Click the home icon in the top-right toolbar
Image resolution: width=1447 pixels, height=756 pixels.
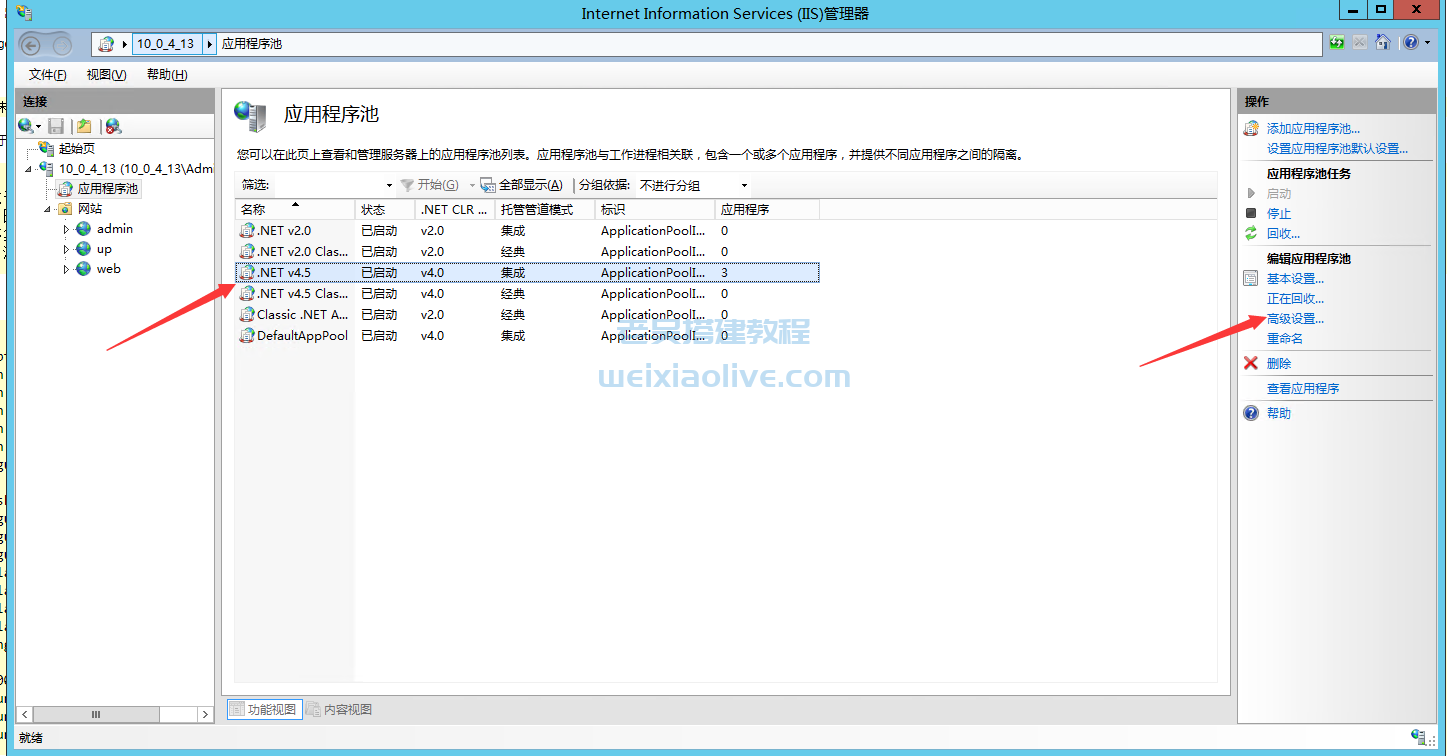pyautogui.click(x=1382, y=43)
